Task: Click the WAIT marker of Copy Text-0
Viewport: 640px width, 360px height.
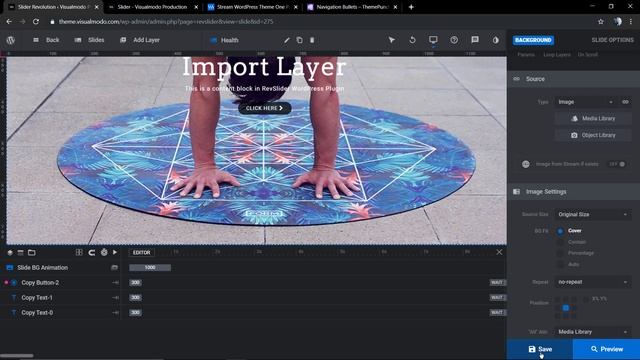Action: pyautogui.click(x=498, y=313)
